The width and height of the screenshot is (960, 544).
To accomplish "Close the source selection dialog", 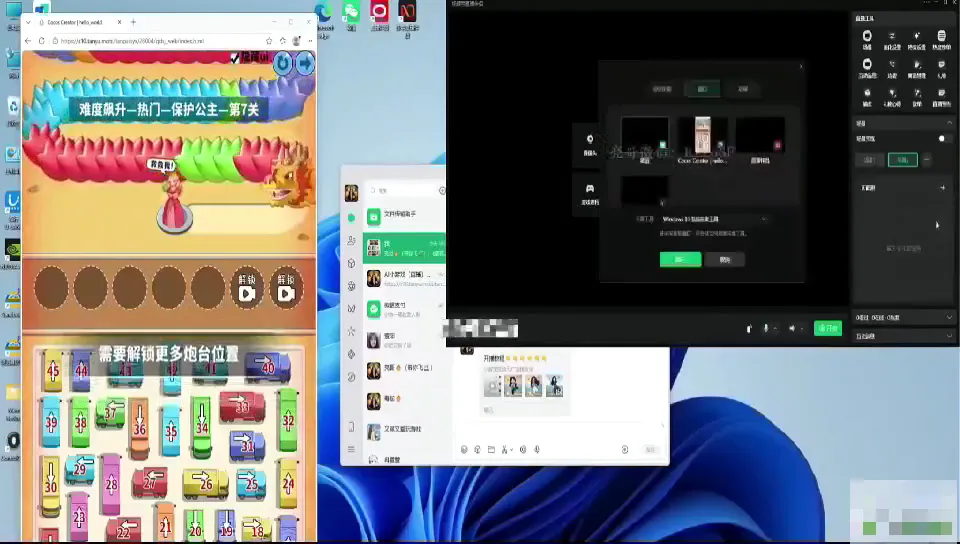I will pyautogui.click(x=801, y=67).
